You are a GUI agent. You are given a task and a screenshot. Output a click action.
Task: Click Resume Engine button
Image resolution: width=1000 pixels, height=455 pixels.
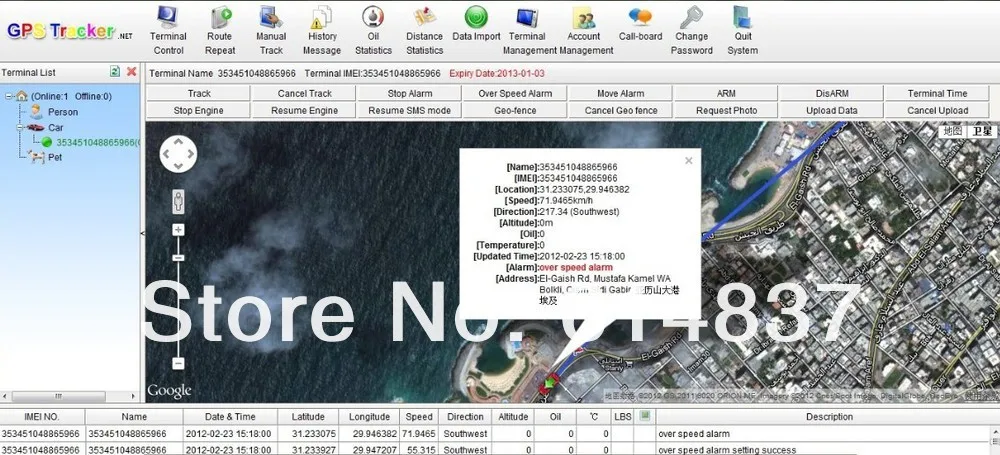304,110
